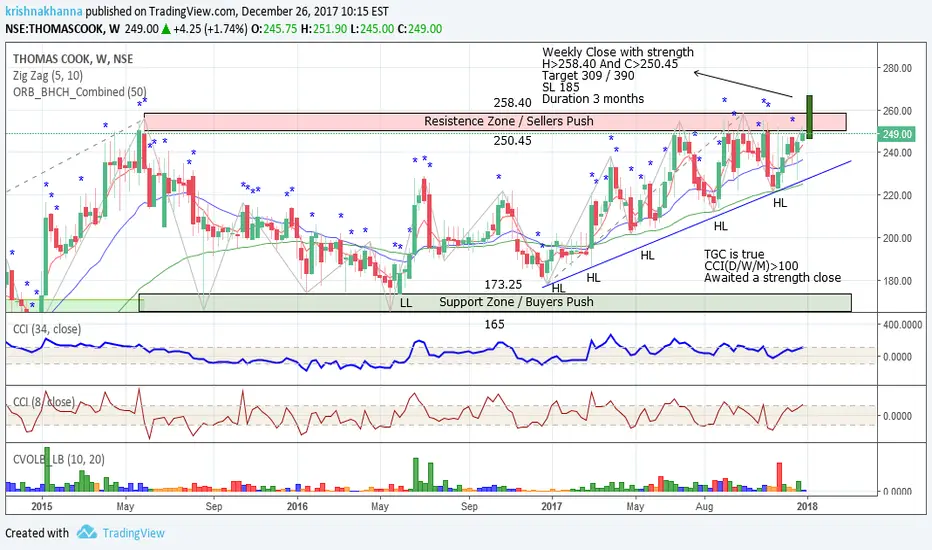
Task: Click the CCI (34, close) pane label
Action: click(x=47, y=329)
